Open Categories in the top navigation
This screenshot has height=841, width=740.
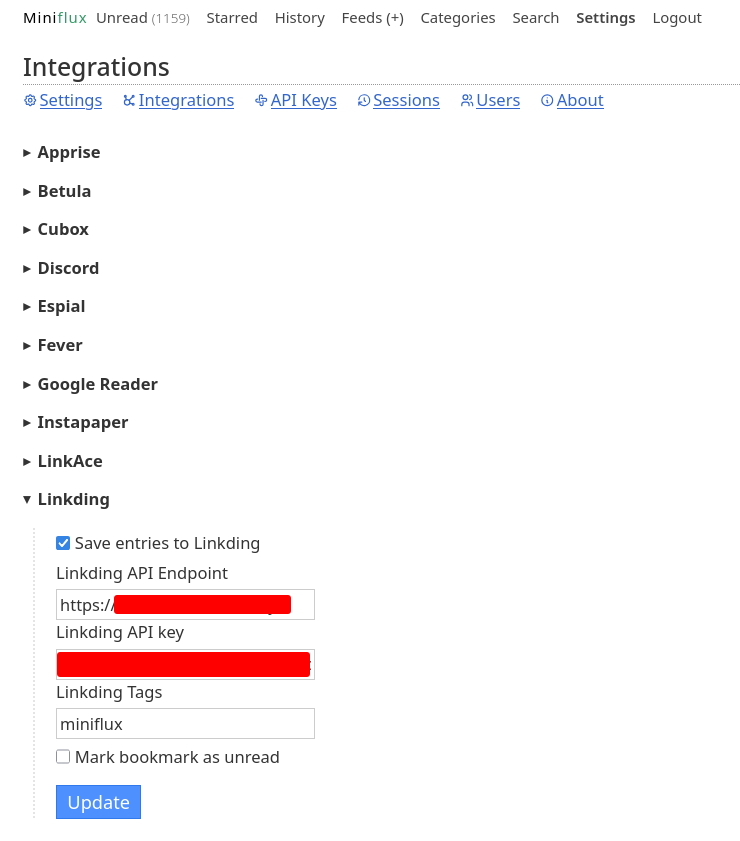click(458, 18)
